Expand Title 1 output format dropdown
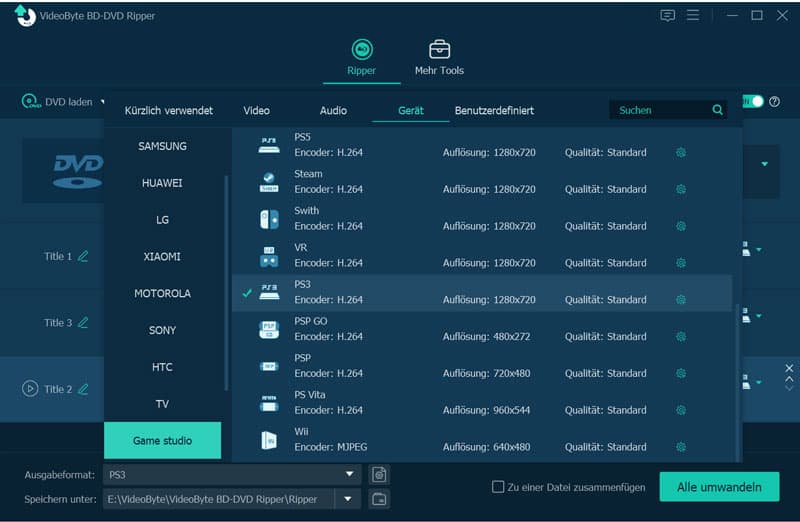The height and width of the screenshot is (522, 800). [x=759, y=250]
